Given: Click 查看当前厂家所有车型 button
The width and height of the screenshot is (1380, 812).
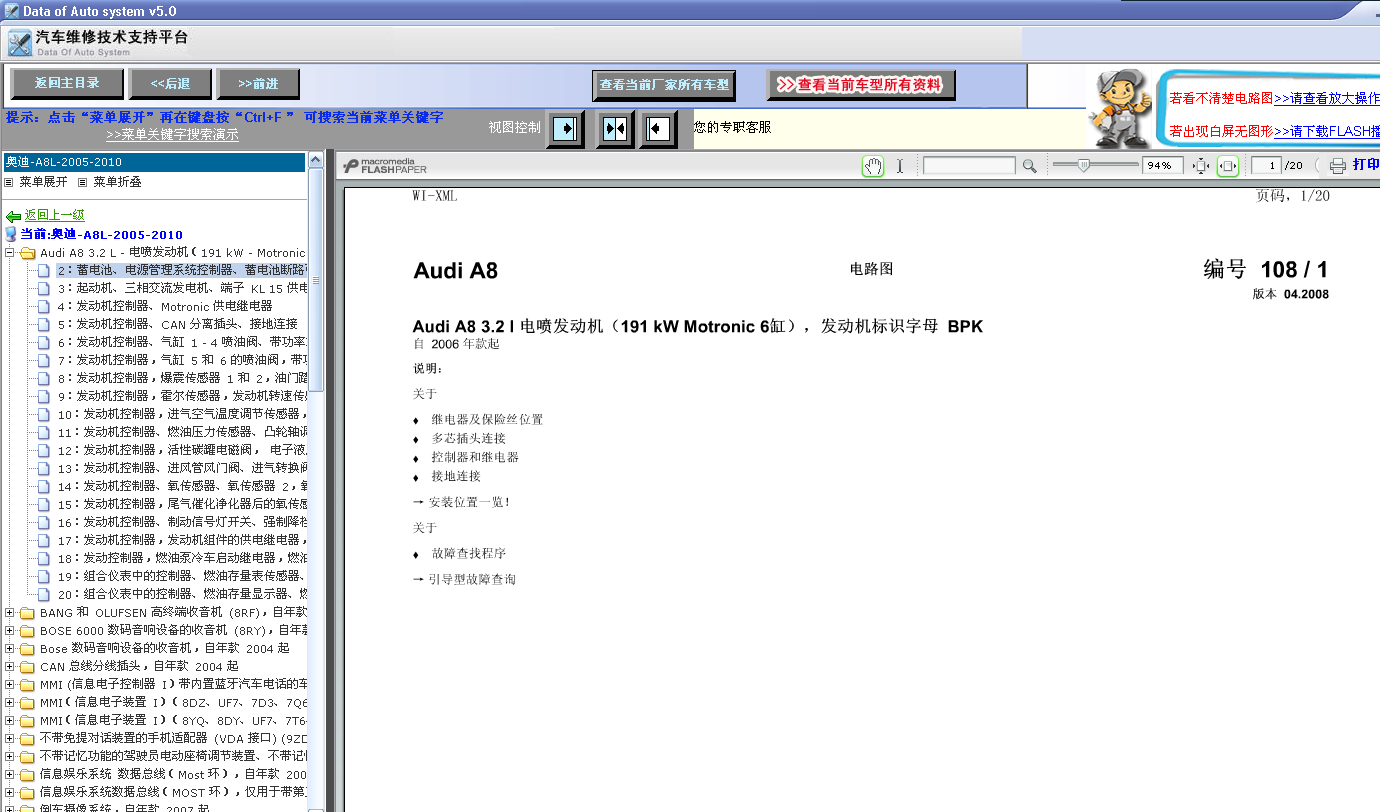Looking at the screenshot, I should click(664, 85).
